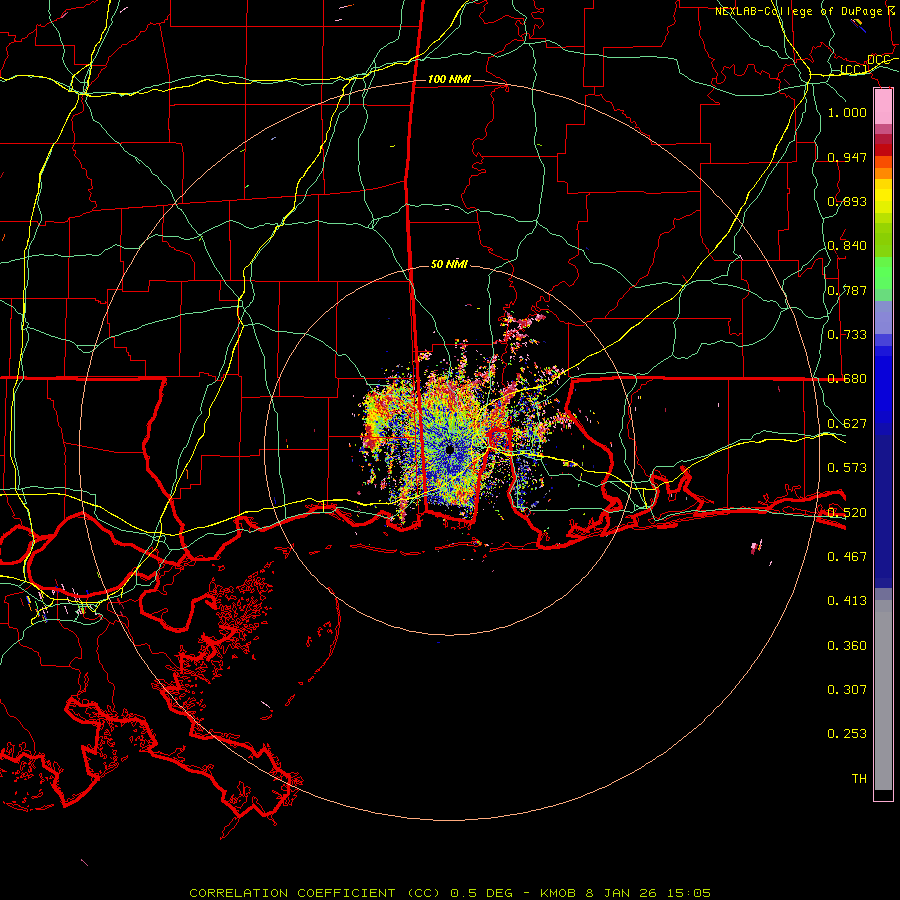The image size is (900, 900).
Task: Click the bright green segment of the color bar
Action: [x=883, y=273]
